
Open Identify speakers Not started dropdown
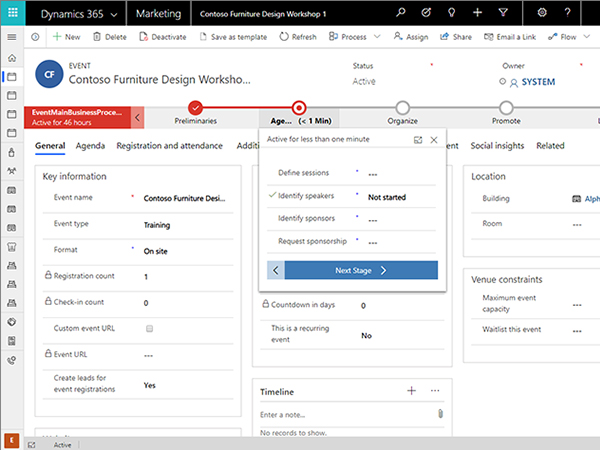tap(401, 197)
